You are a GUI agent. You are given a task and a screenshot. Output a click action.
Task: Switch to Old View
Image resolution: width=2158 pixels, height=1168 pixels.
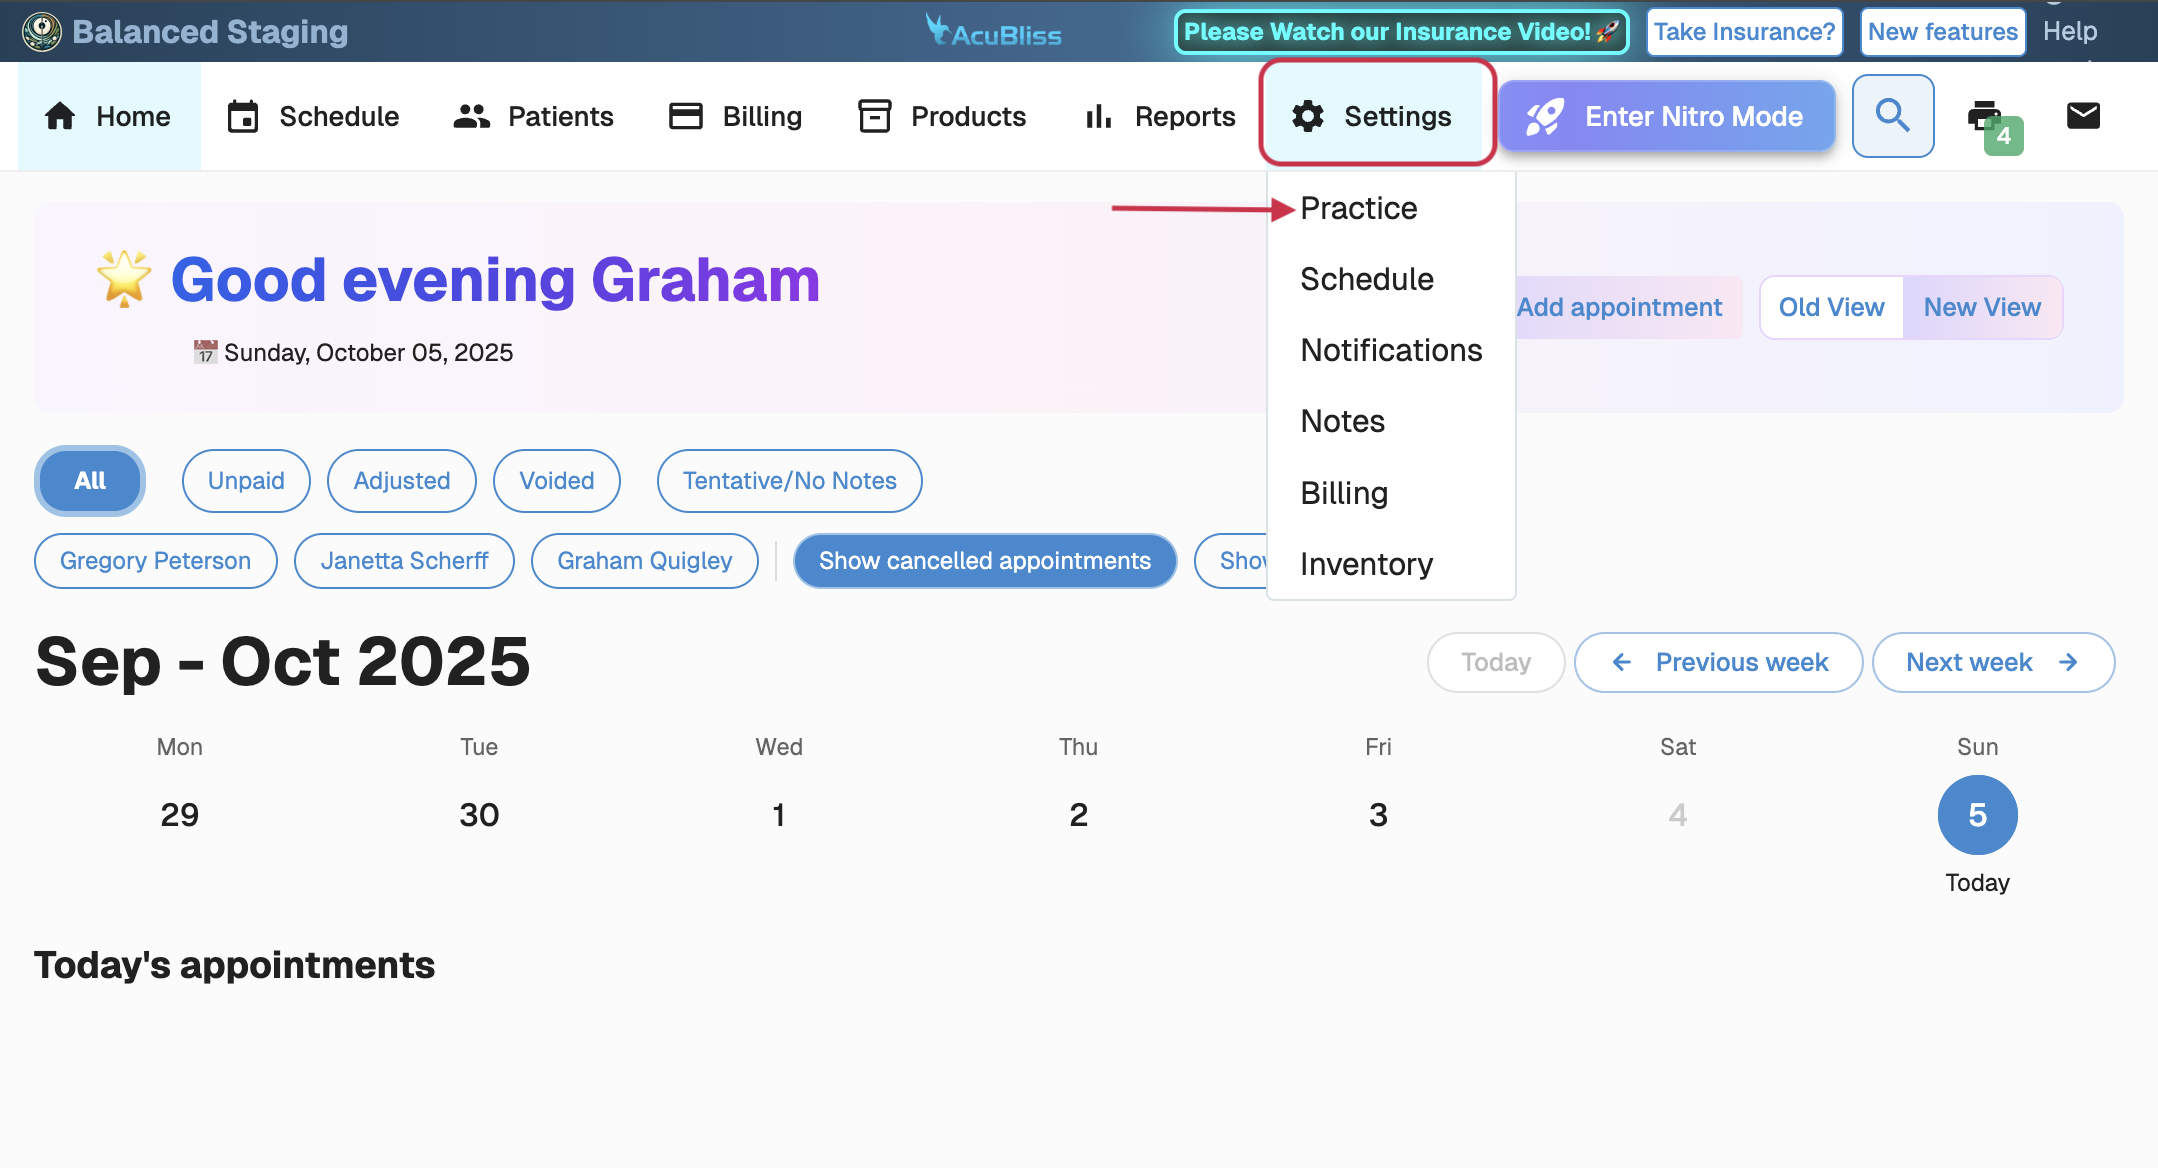point(1831,307)
